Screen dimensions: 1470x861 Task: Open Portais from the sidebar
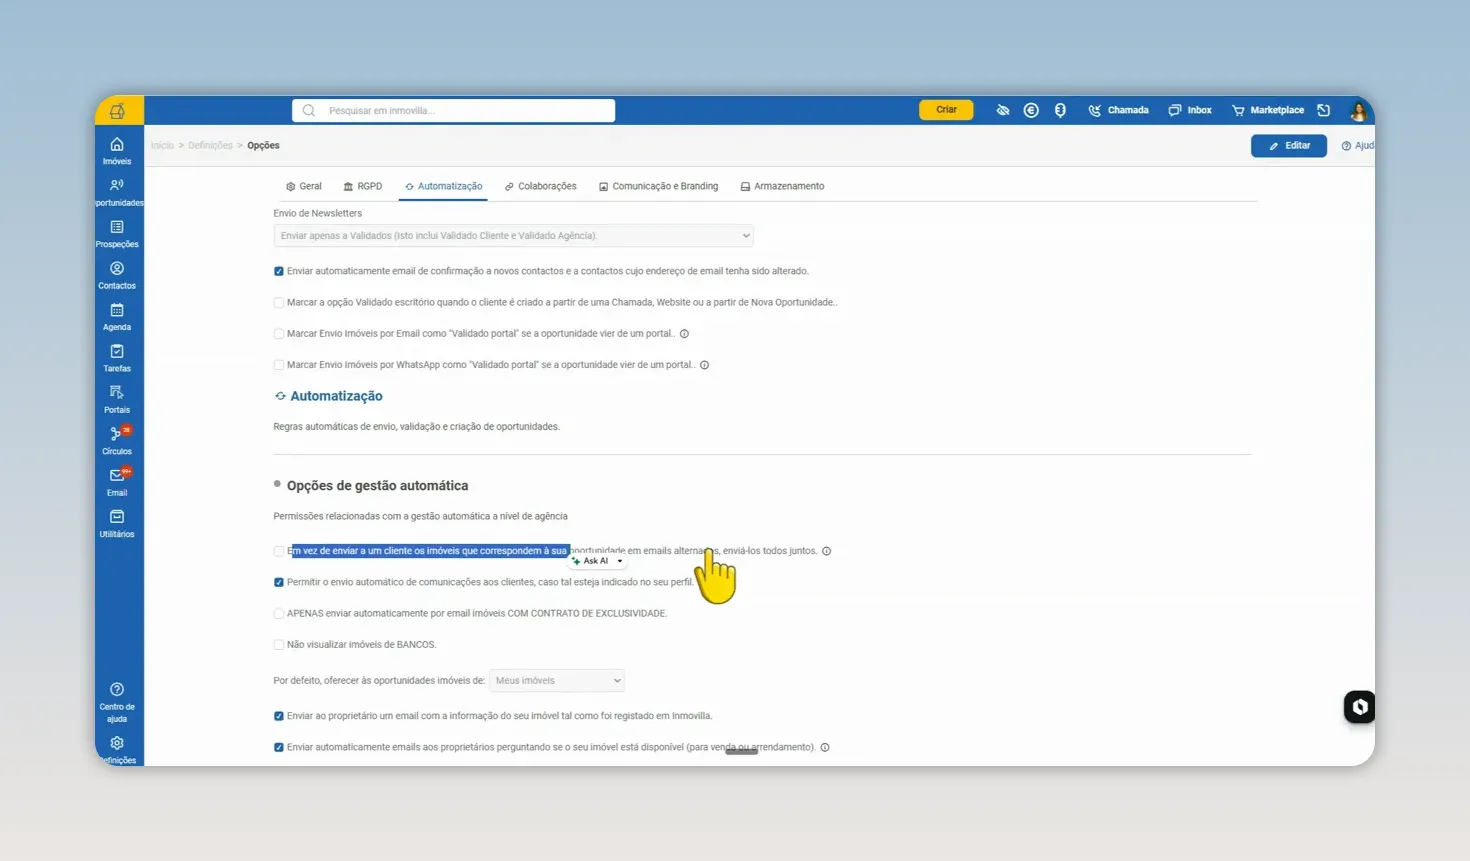117,399
